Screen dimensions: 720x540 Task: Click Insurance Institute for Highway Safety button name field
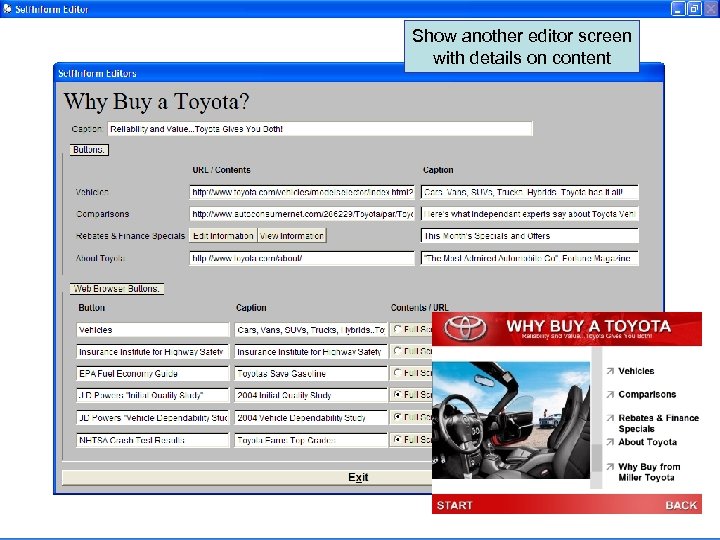pos(152,352)
